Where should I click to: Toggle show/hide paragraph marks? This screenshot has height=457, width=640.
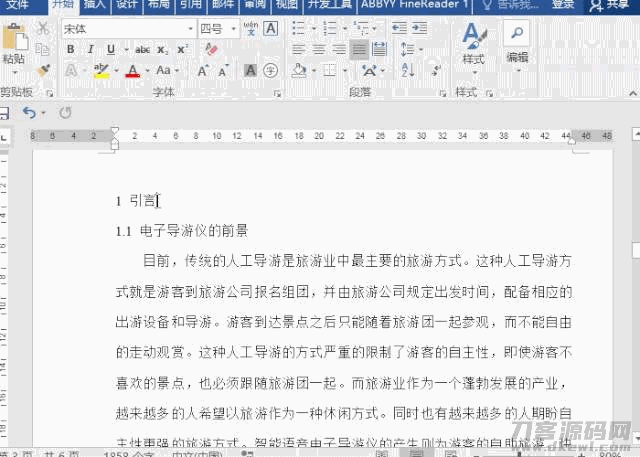click(437, 71)
